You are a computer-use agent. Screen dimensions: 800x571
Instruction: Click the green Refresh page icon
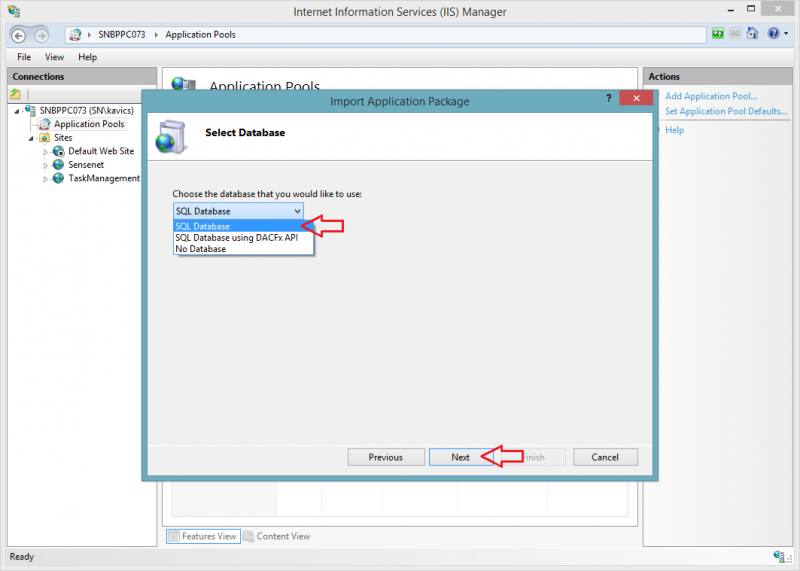[718, 34]
